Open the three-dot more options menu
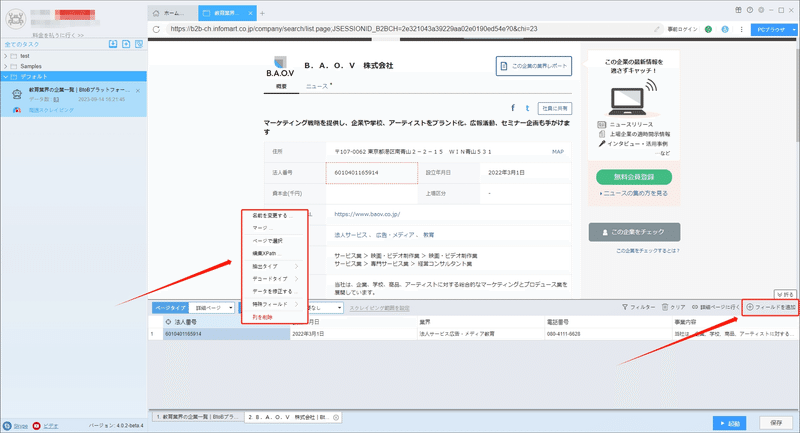 pos(741,30)
